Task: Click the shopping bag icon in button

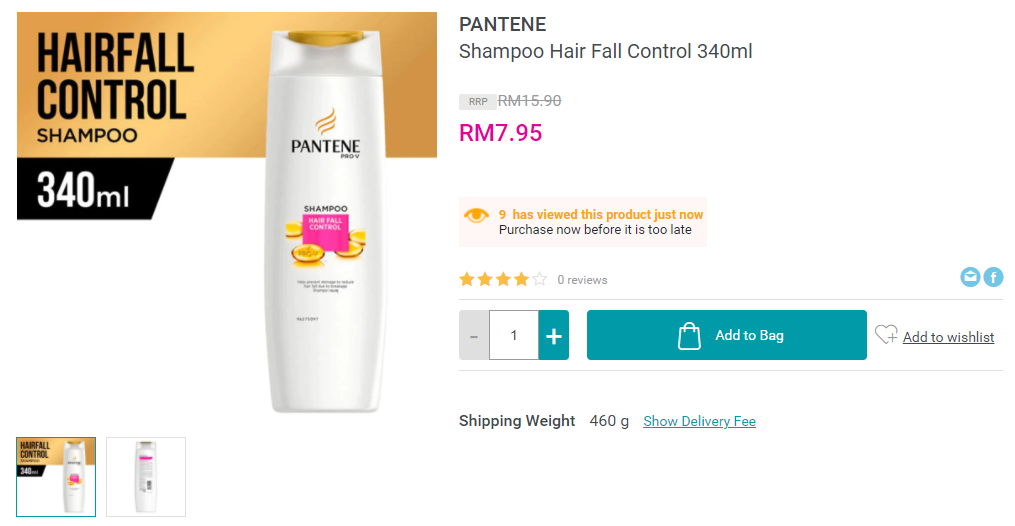Action: [689, 336]
